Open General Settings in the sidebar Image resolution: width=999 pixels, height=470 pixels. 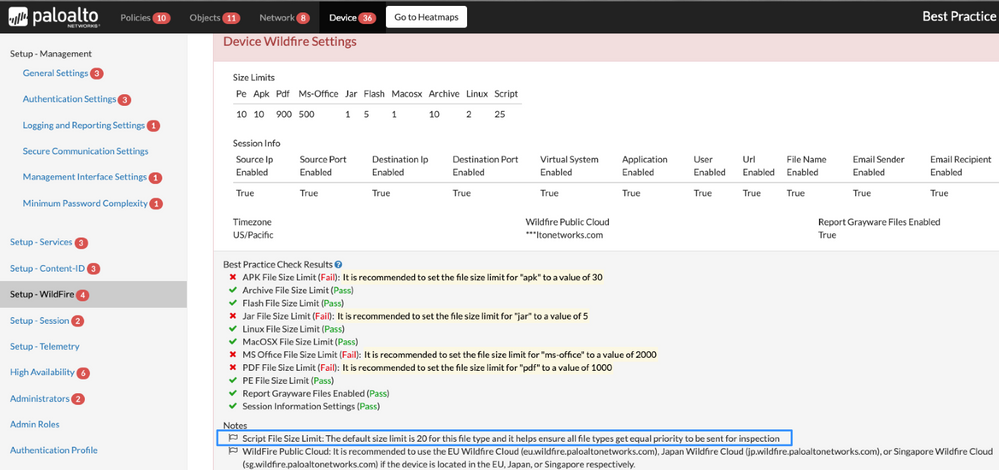coord(55,73)
